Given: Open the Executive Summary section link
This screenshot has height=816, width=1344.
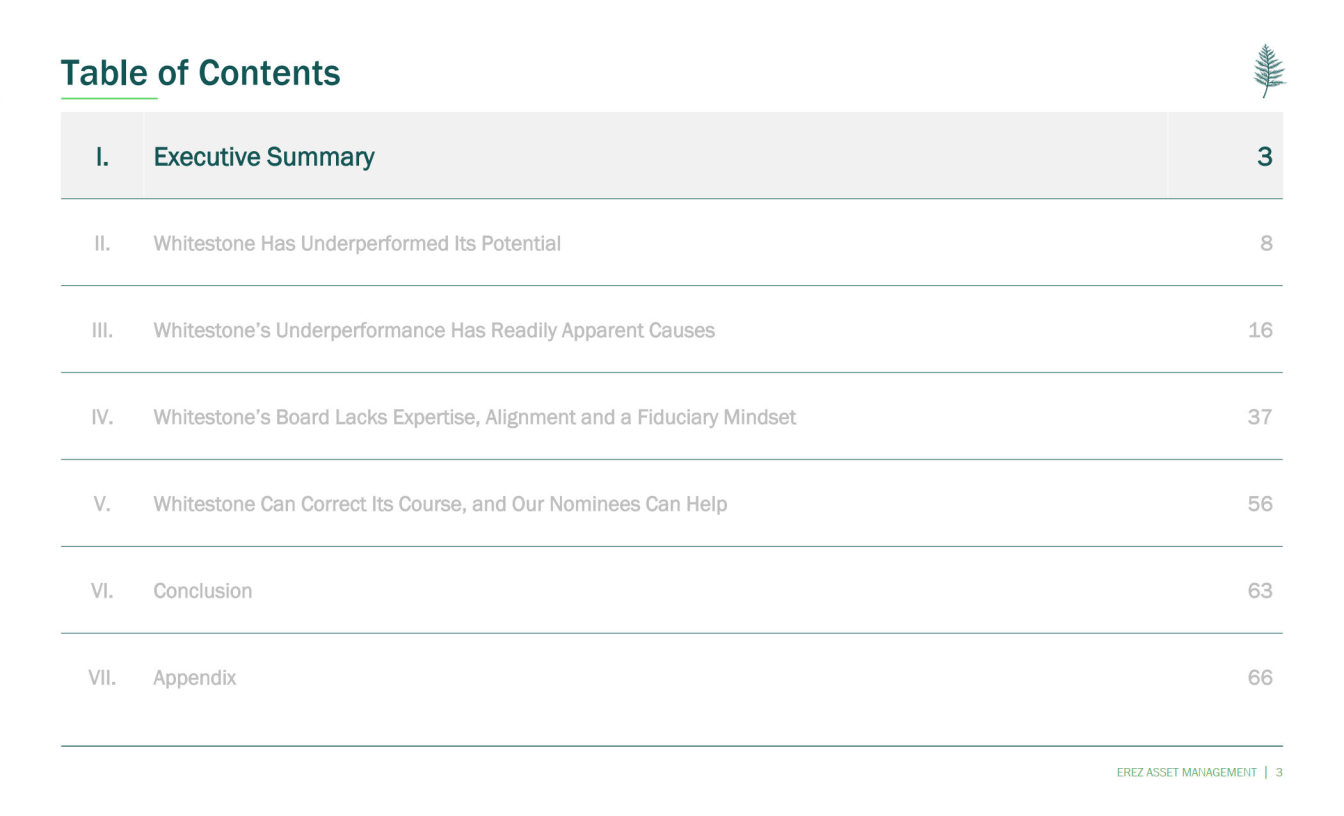Looking at the screenshot, I should [264, 157].
